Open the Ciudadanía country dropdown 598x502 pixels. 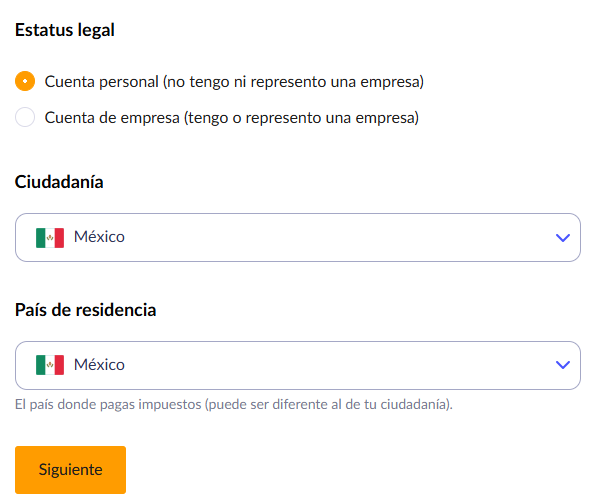[x=297, y=237]
